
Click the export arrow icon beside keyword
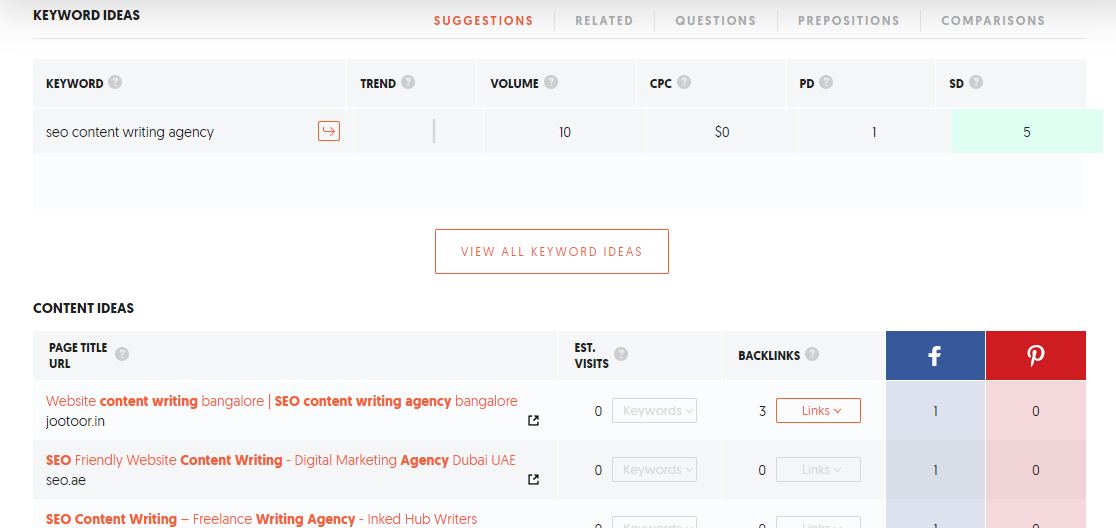[x=328, y=131]
